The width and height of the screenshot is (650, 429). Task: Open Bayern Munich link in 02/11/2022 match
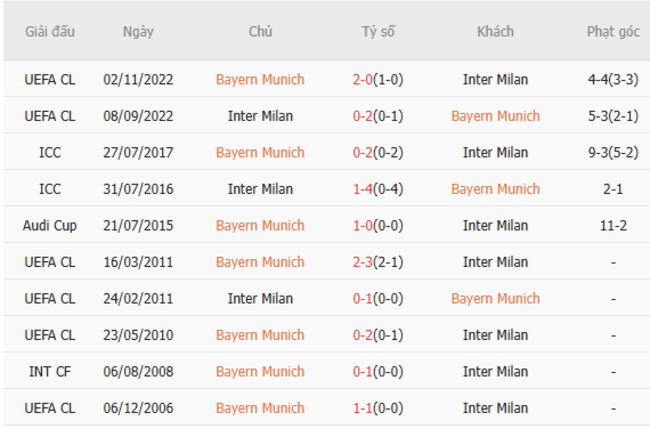click(260, 80)
